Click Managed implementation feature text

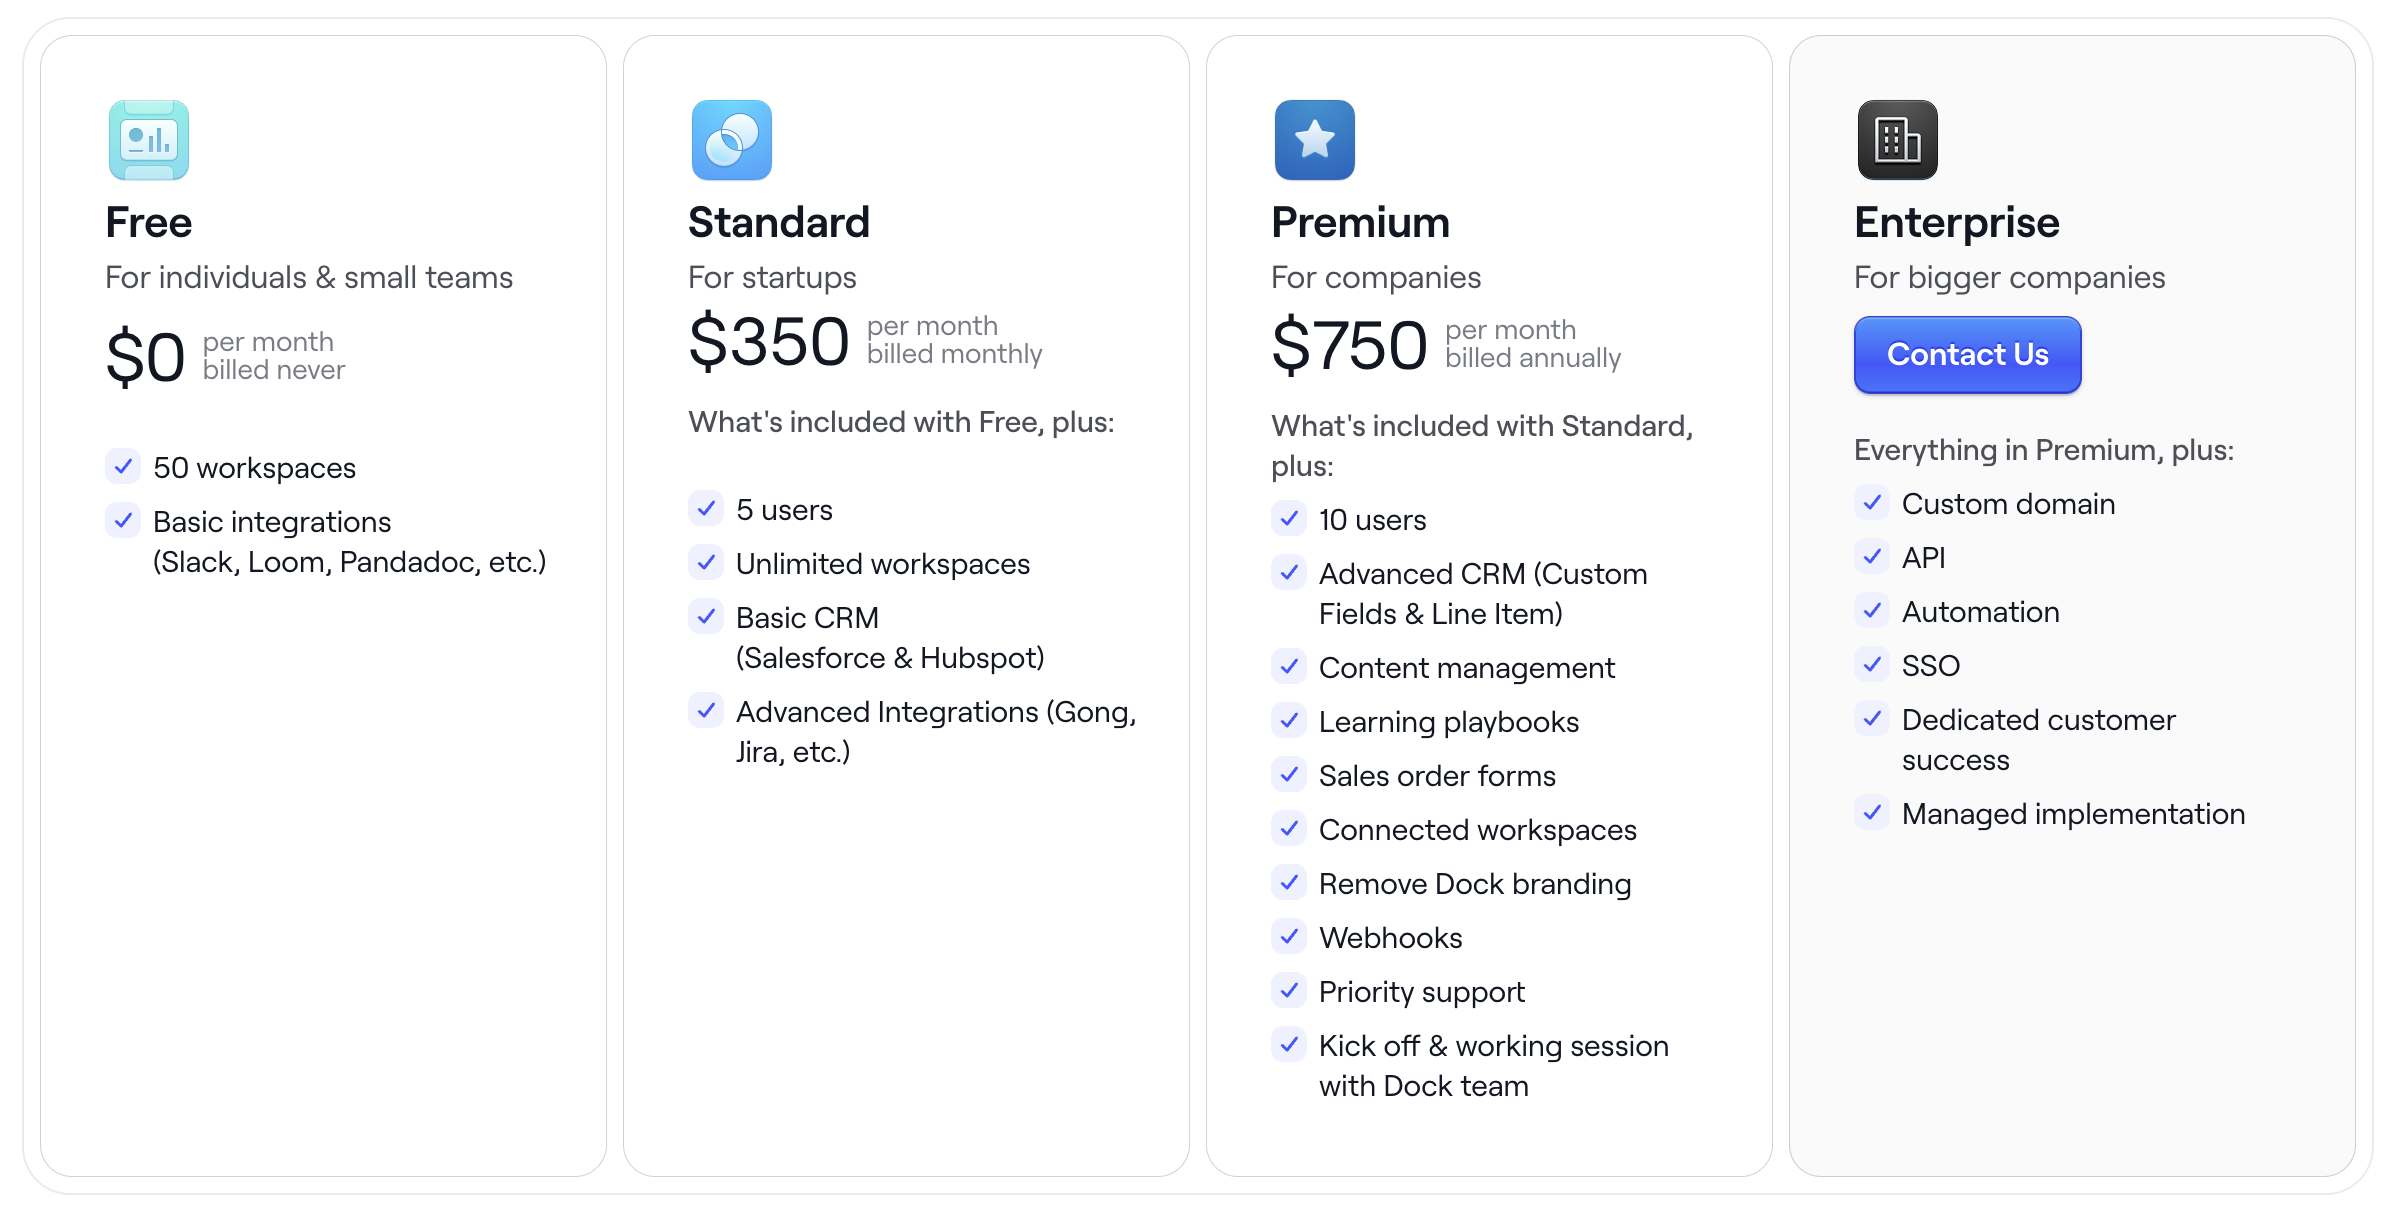point(2073,814)
